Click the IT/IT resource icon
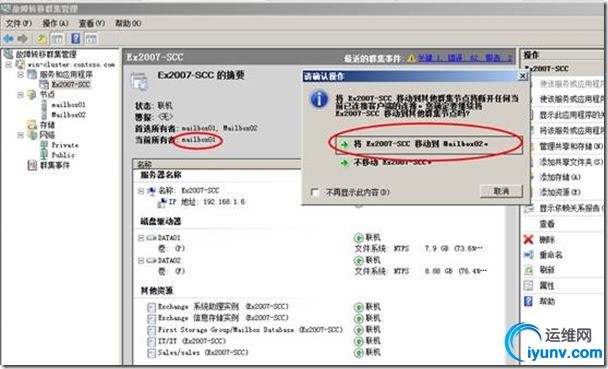This screenshot has height=369, width=608. pos(151,341)
